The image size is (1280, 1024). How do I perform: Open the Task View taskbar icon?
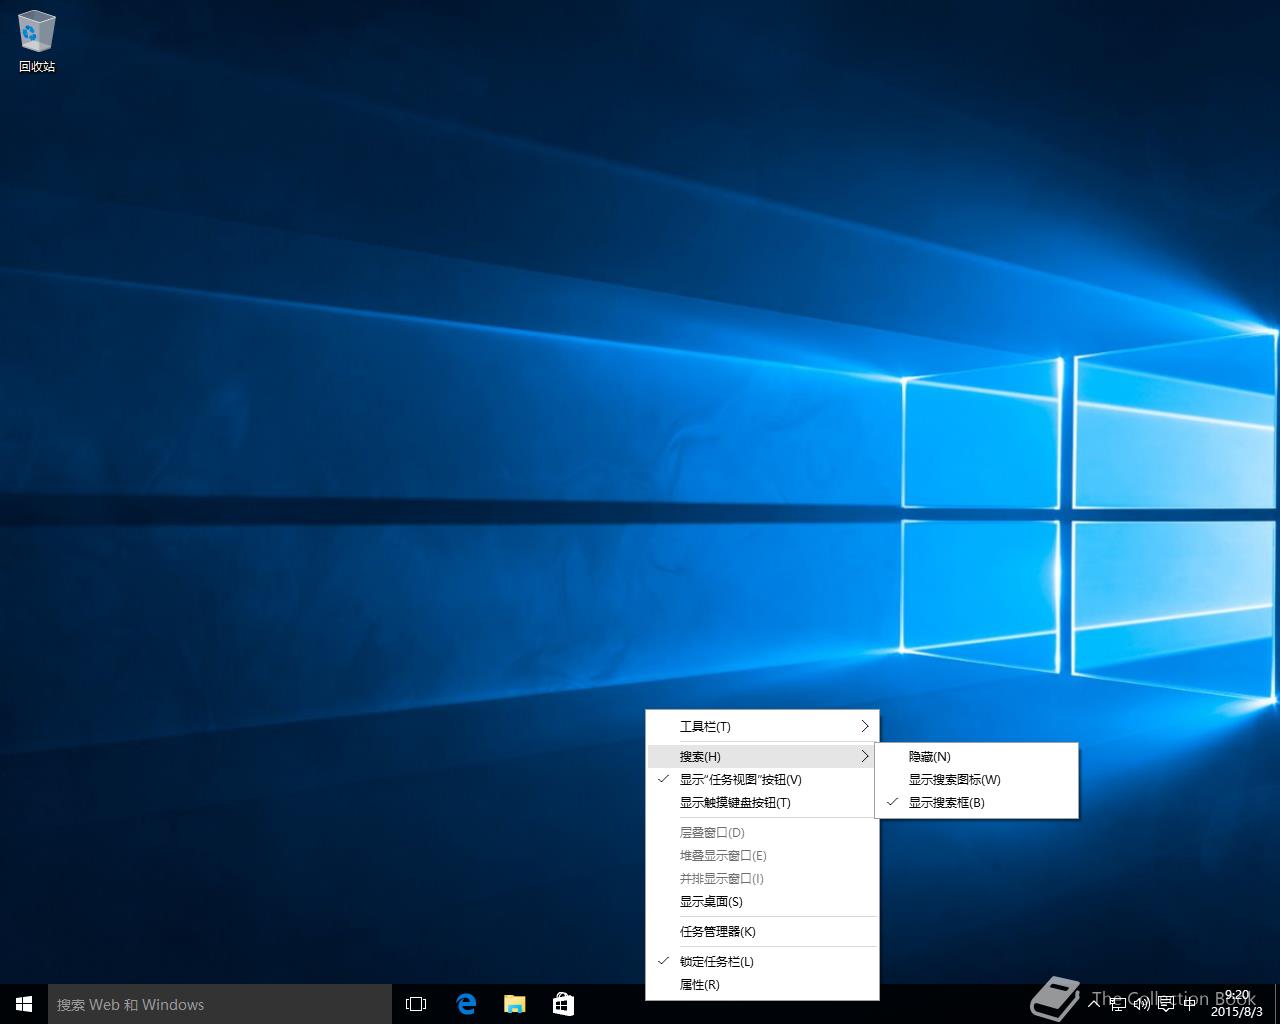point(416,1004)
